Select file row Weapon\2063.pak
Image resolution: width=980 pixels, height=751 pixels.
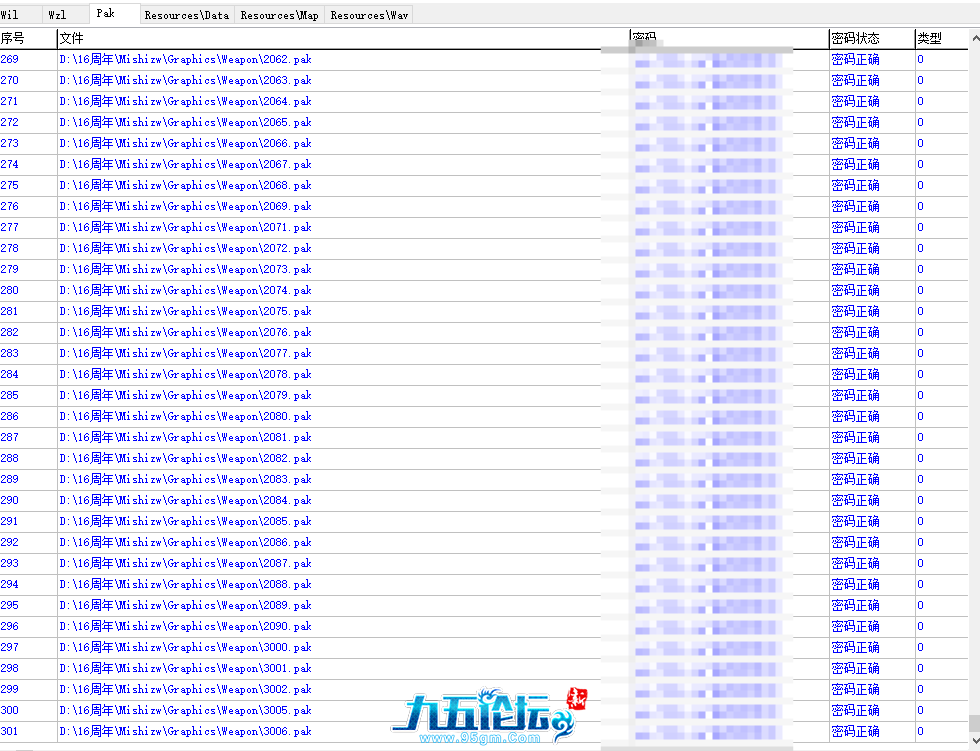point(484,81)
